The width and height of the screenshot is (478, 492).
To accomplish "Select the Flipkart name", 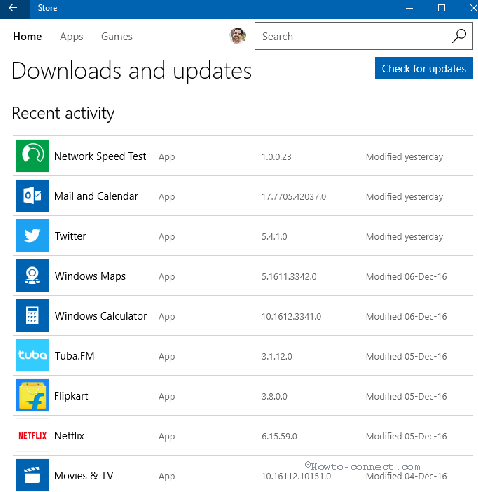I will click(x=71, y=396).
